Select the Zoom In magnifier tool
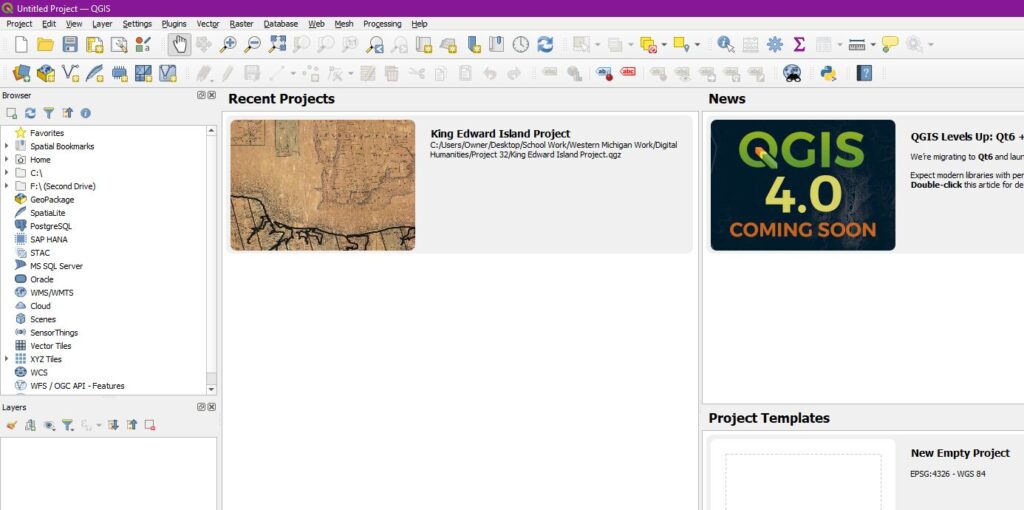The width and height of the screenshot is (1024, 510). [228, 44]
